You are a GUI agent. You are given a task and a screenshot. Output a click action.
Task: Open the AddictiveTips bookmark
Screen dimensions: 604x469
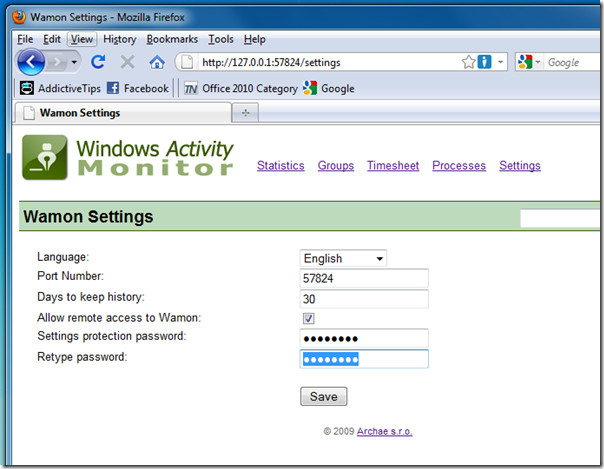[x=60, y=88]
